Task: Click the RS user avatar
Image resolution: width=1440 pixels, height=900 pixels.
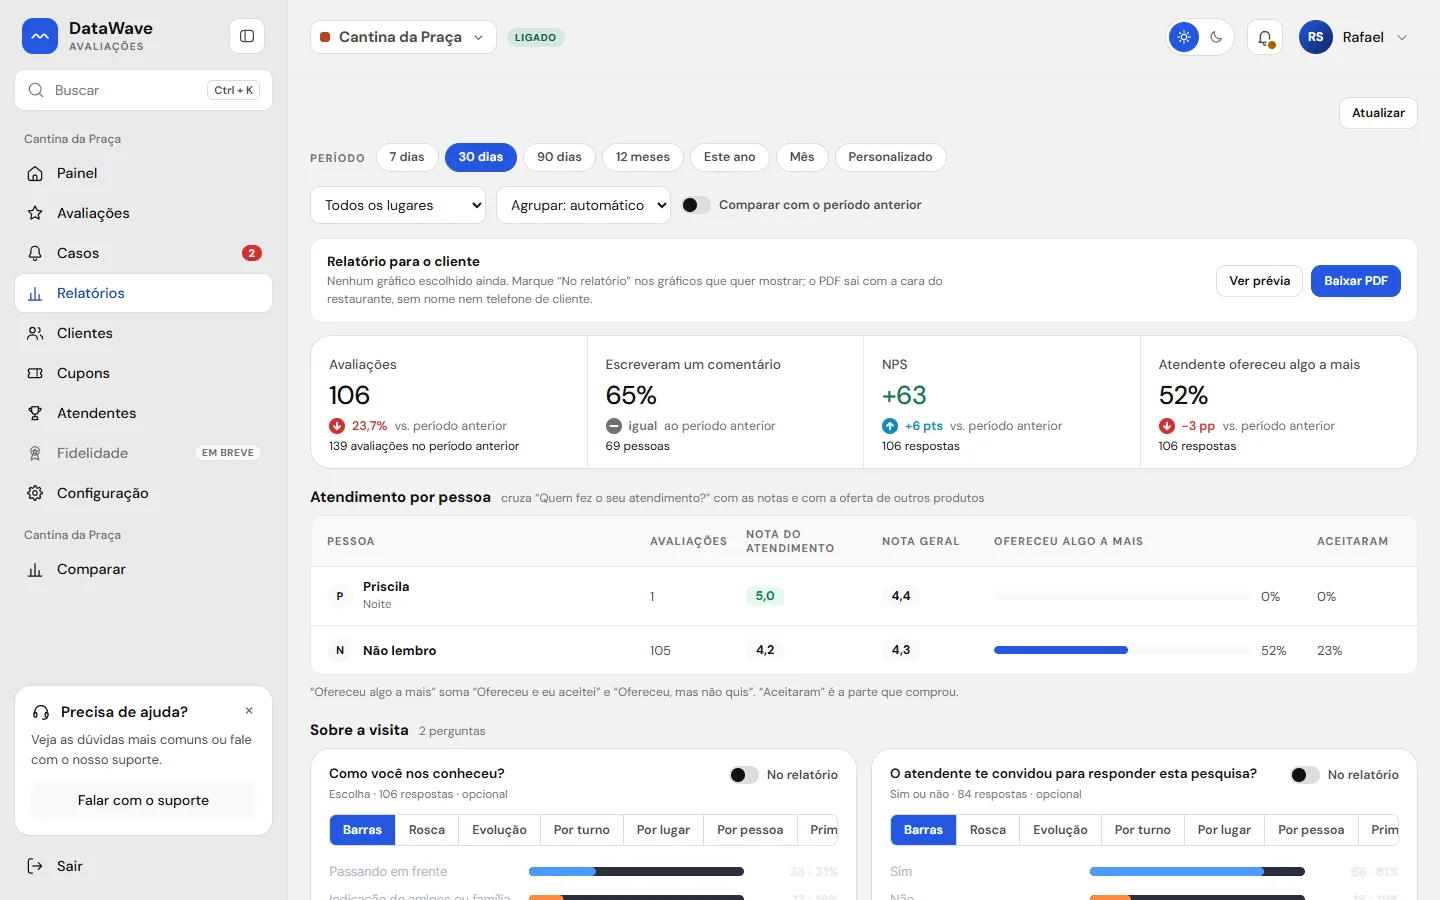Action: click(x=1316, y=37)
